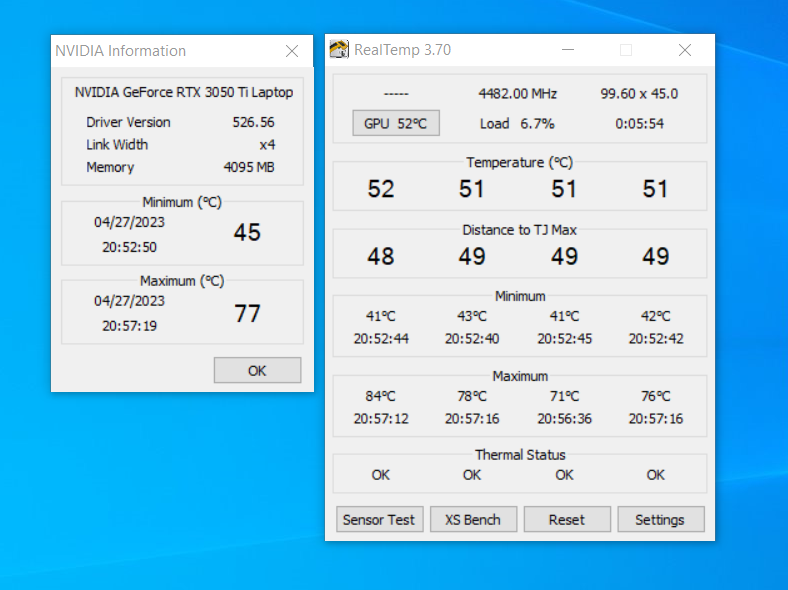Open RealTemp Settings
This screenshot has height=590, width=788.
[x=660, y=519]
